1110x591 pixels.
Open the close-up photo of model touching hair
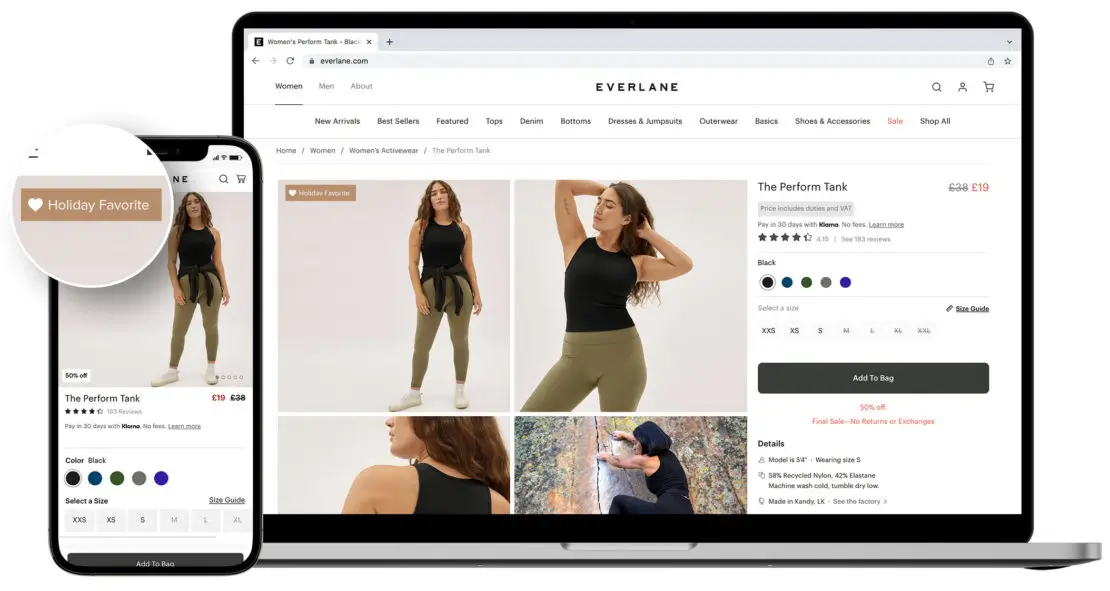pyautogui.click(x=630, y=296)
